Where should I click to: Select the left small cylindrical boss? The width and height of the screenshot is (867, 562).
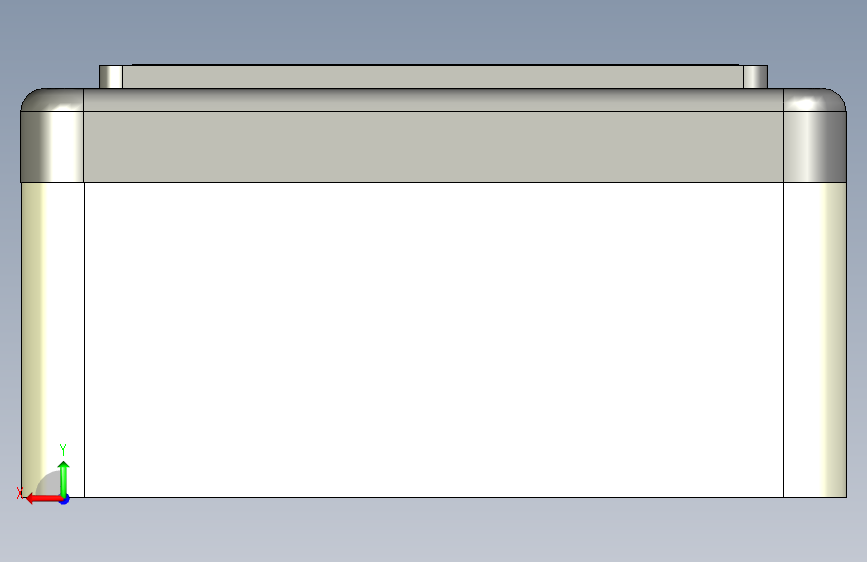click(111, 77)
